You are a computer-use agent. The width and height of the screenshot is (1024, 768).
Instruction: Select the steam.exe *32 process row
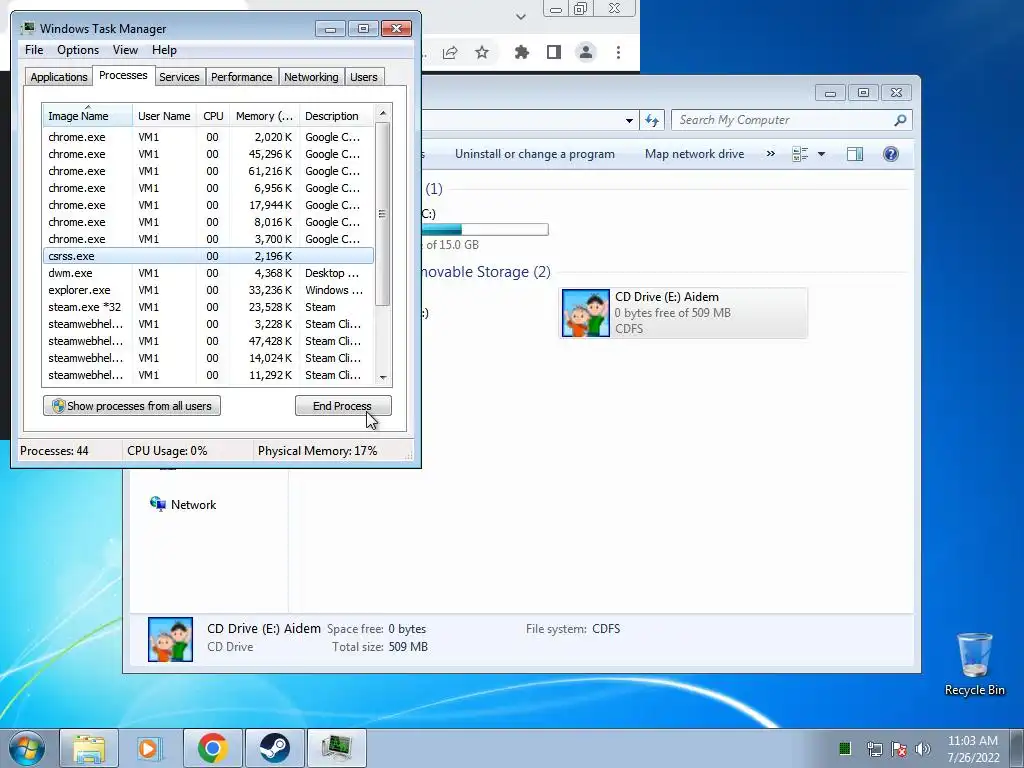(x=209, y=307)
